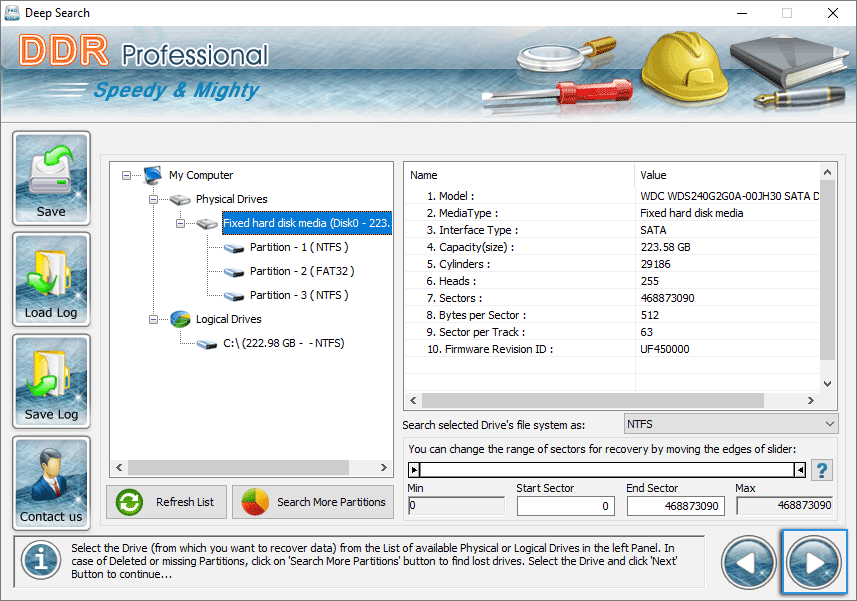This screenshot has width=857, height=601.
Task: Click the middle of the sector range slider
Action: click(607, 470)
